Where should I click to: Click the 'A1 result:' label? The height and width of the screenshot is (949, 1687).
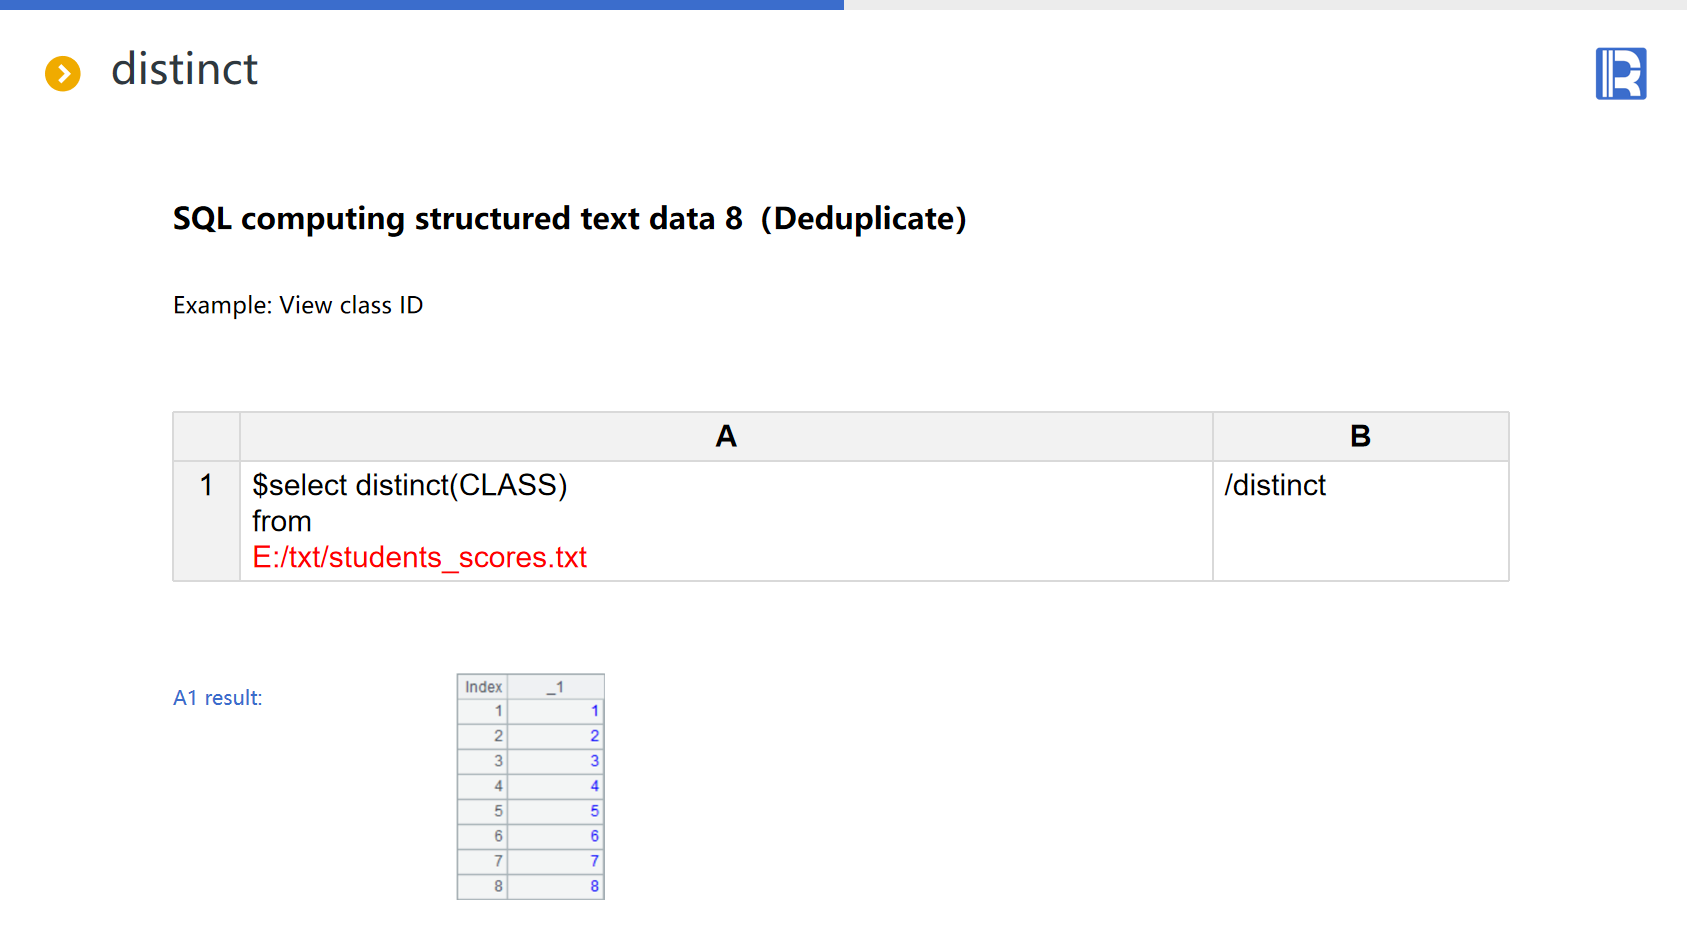[217, 698]
